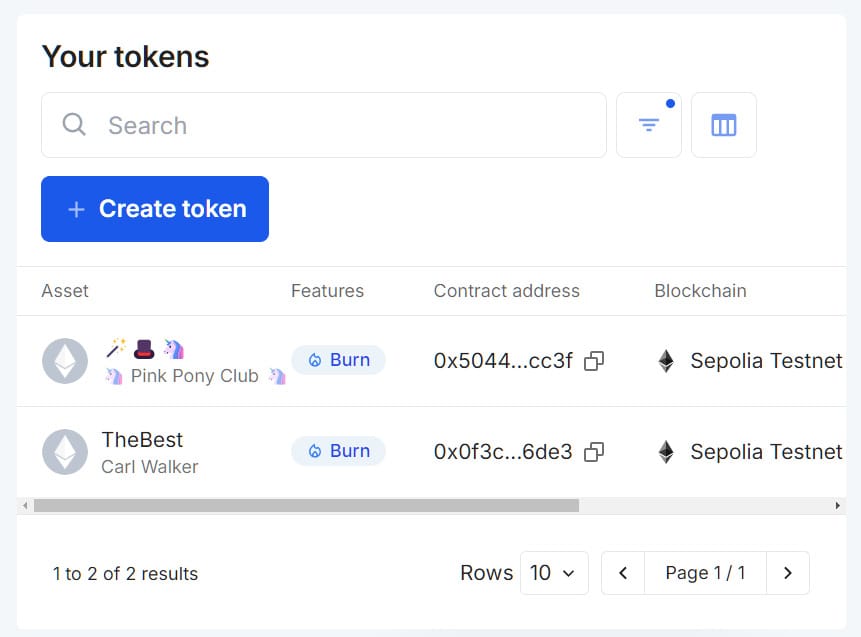
Task: Click the Burn badge on TheBest row
Action: [x=338, y=452]
